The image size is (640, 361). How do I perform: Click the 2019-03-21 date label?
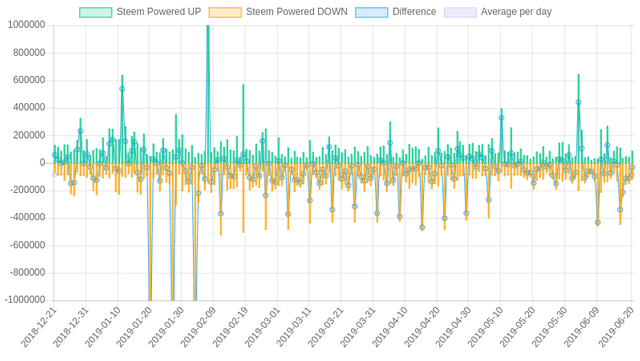click(325, 328)
